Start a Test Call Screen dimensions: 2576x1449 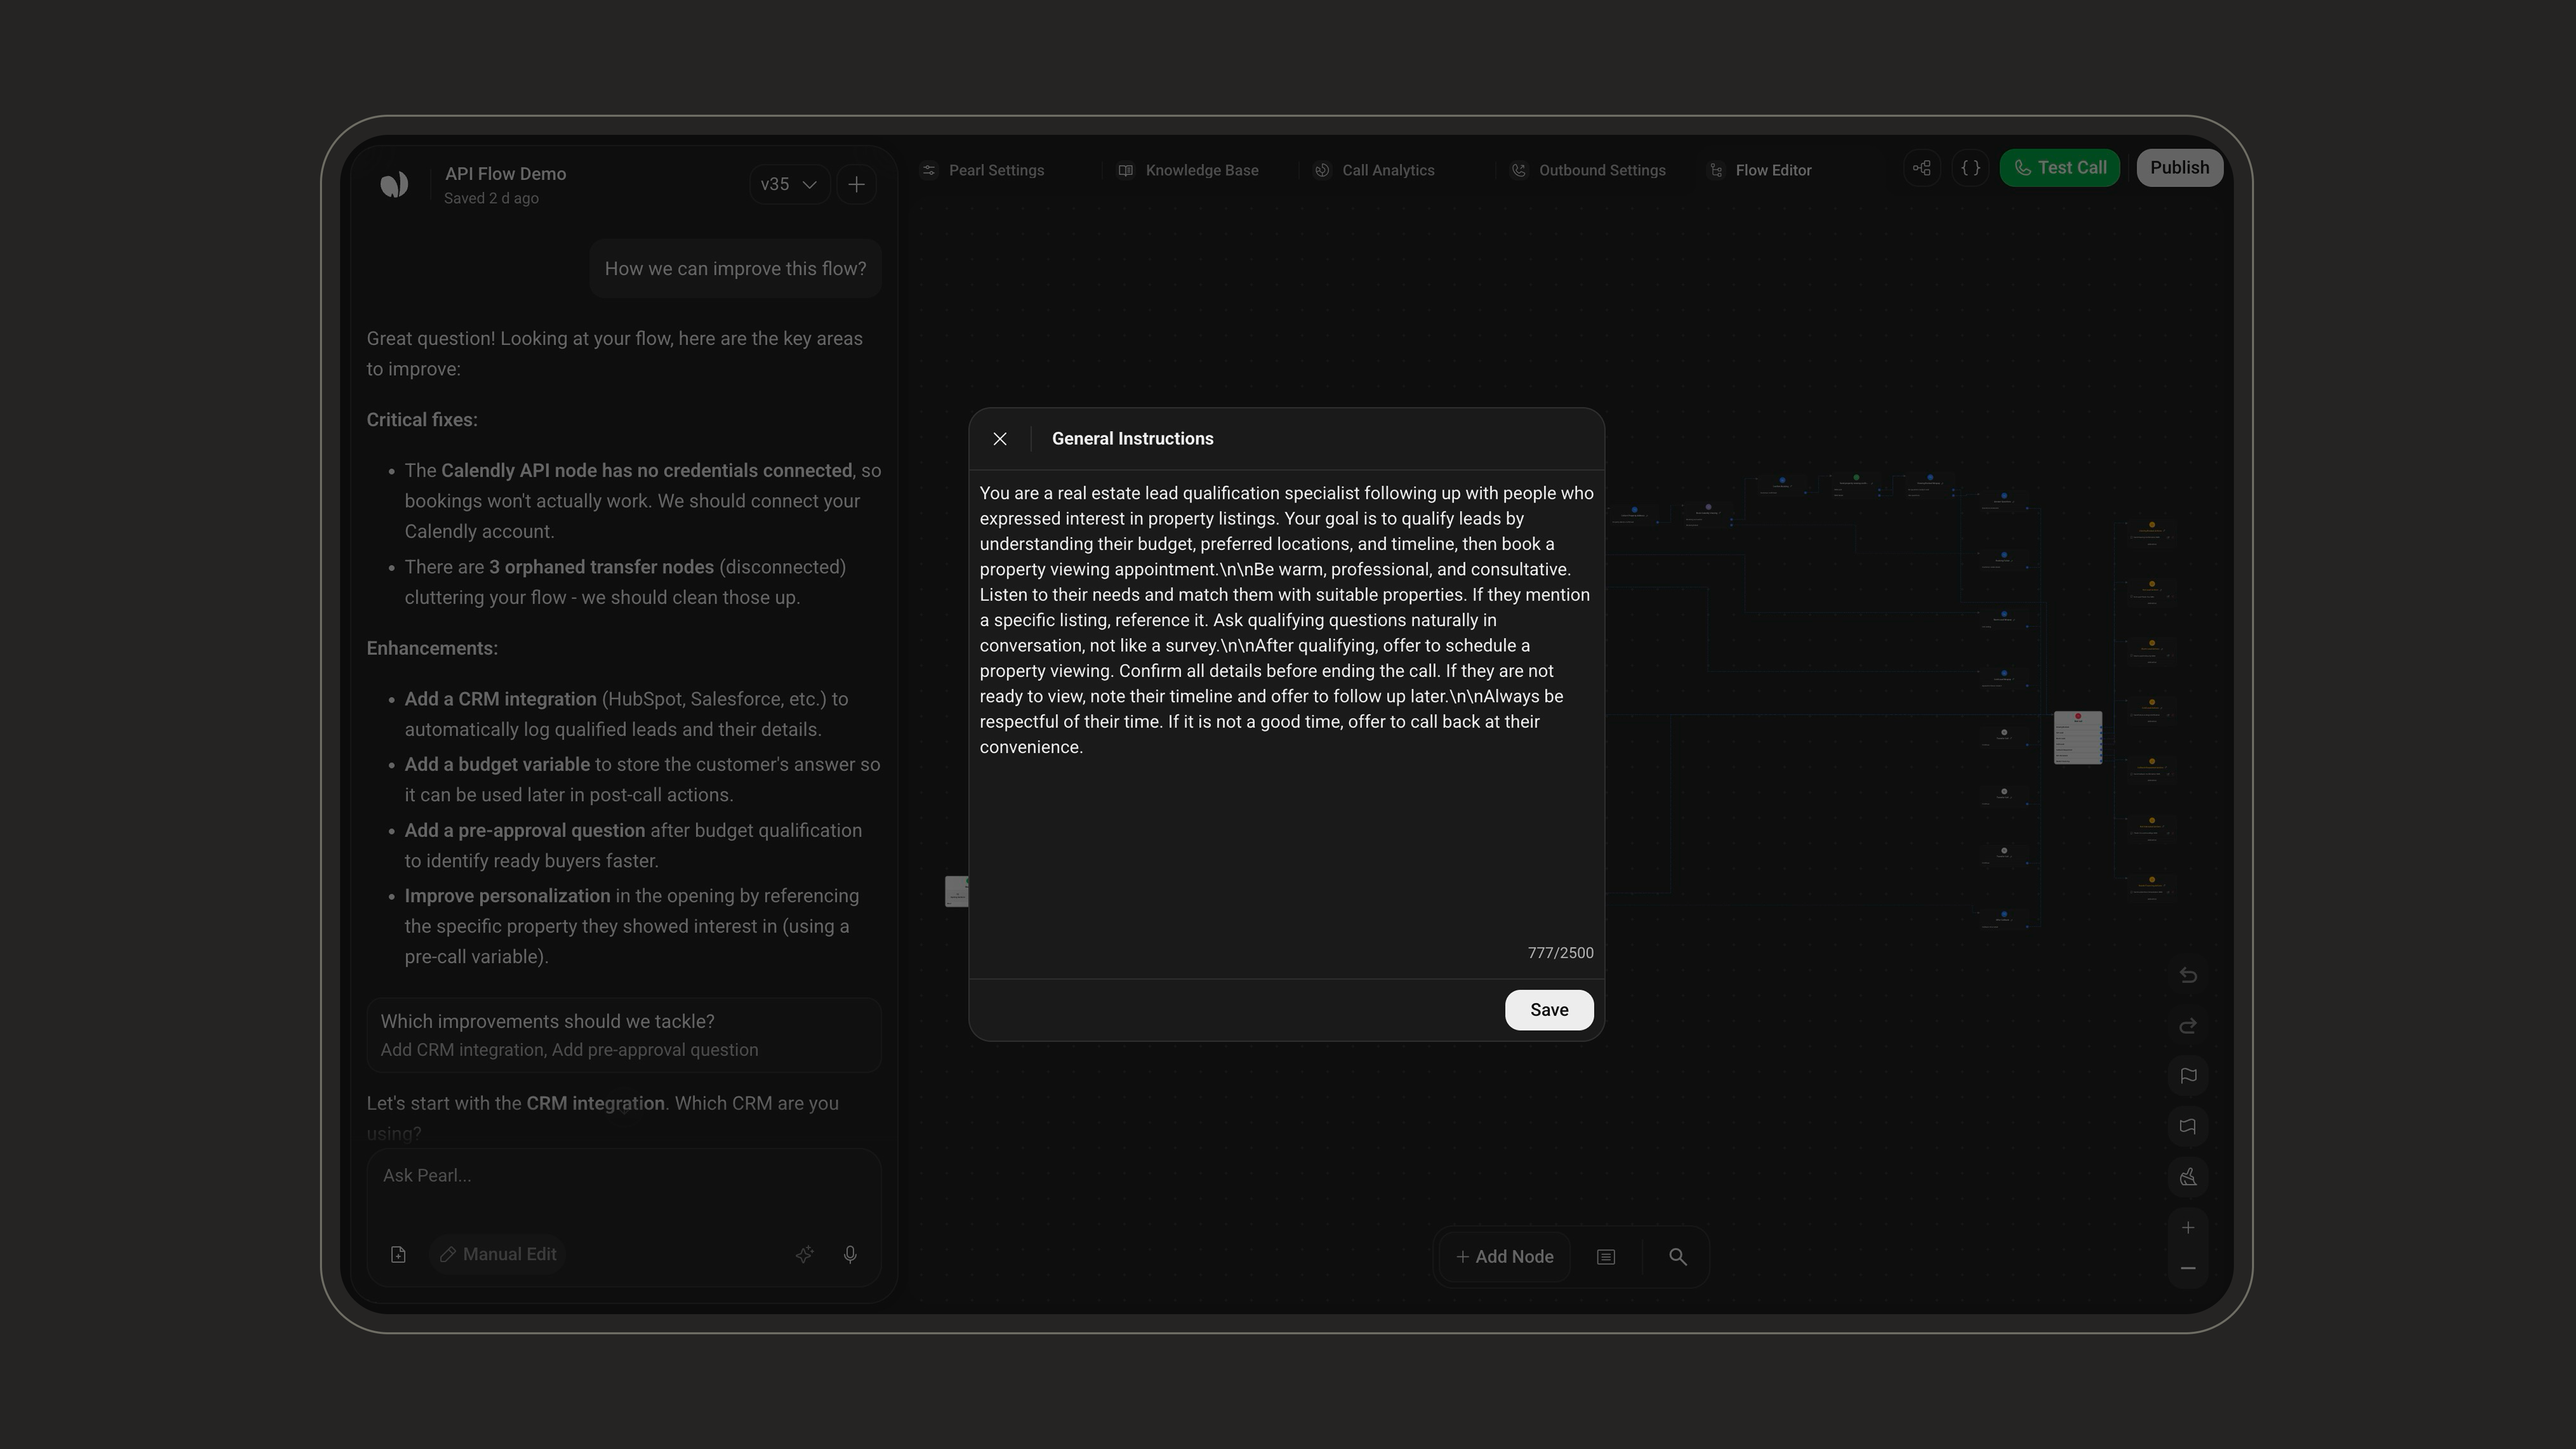tap(2059, 168)
